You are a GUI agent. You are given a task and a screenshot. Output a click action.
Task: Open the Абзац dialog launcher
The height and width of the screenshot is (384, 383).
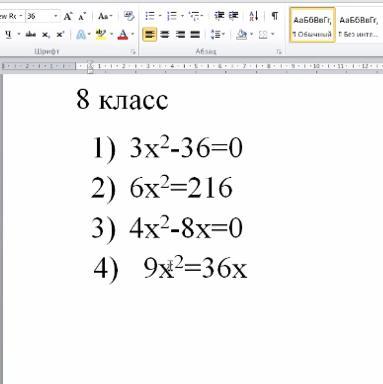pyautogui.click(x=279, y=52)
